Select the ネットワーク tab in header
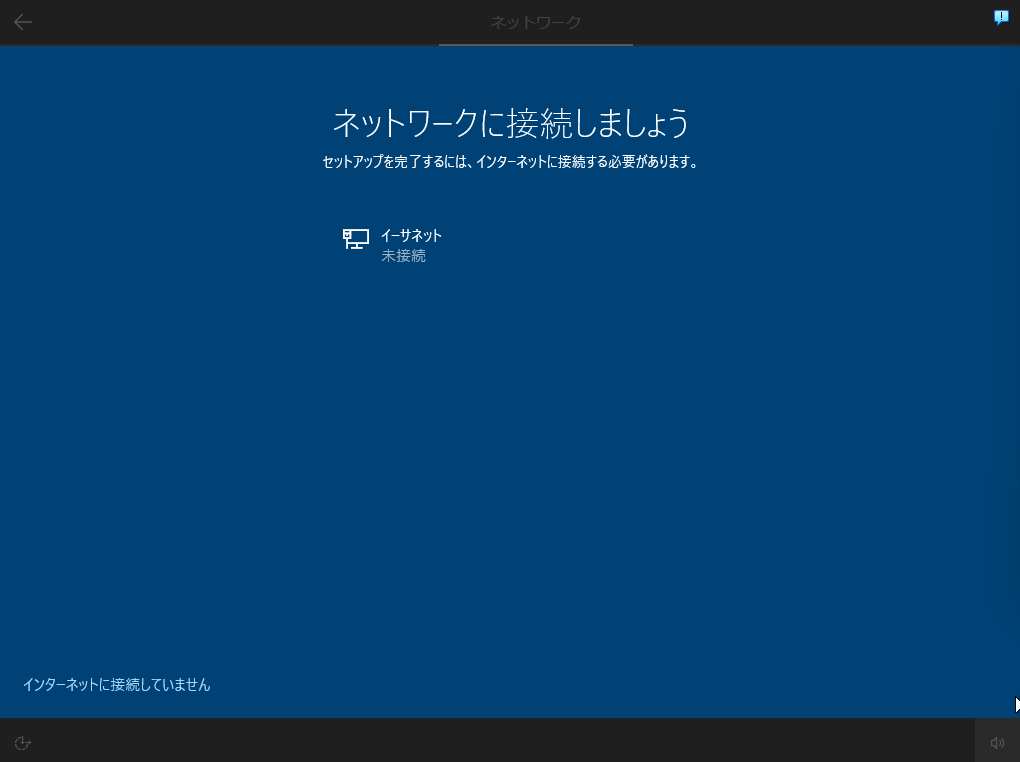The image size is (1020, 762). pyautogui.click(x=535, y=22)
